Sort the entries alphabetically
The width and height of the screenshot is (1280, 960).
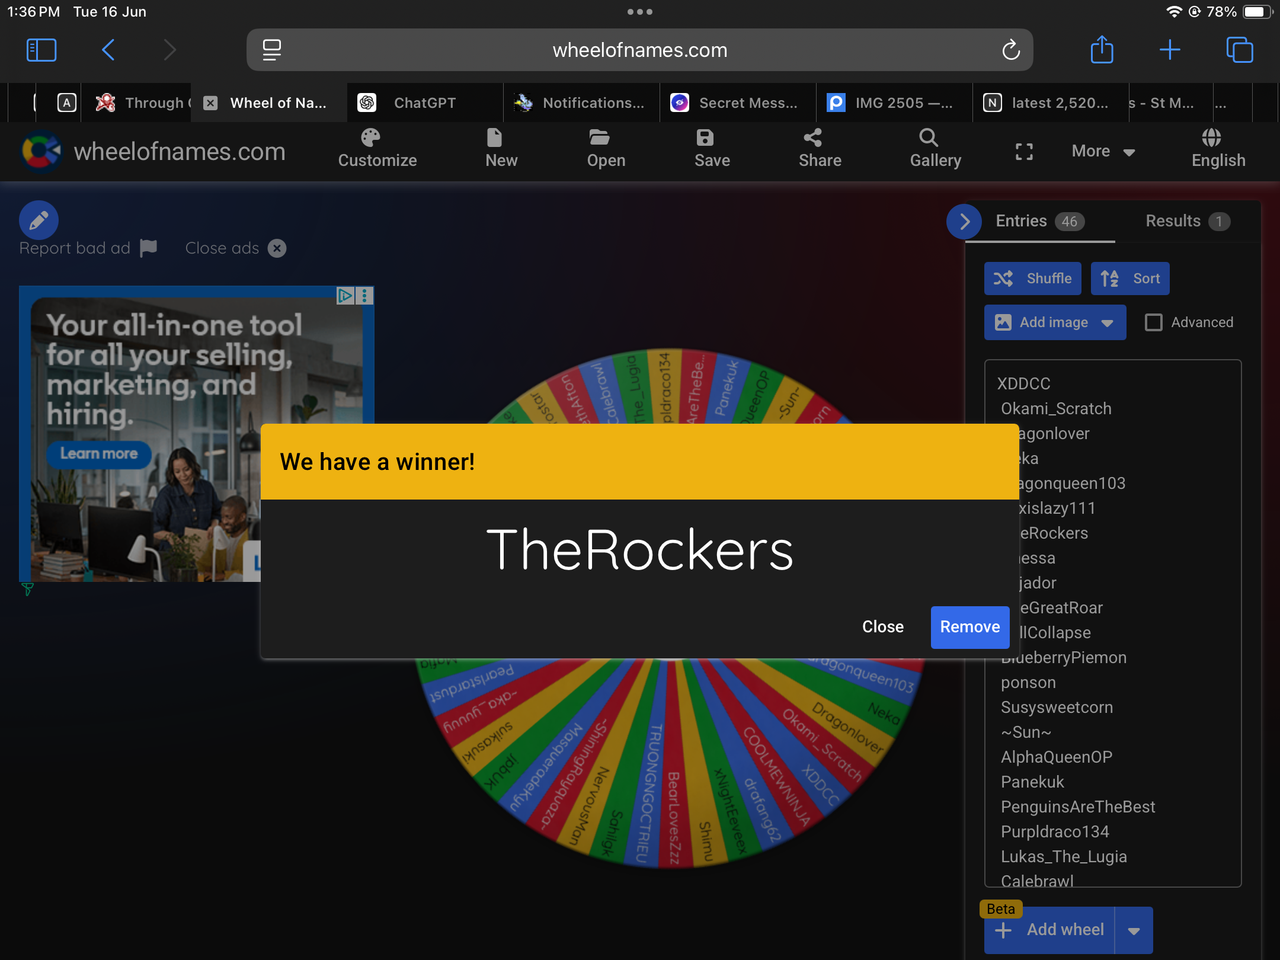[x=1131, y=279]
